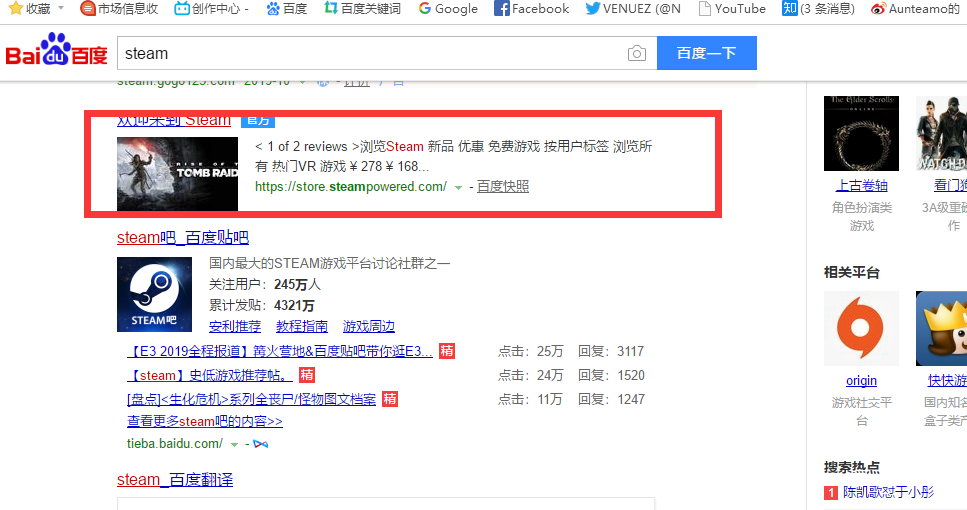Open the YouTube bookmark
The width and height of the screenshot is (967, 510).
pyautogui.click(x=732, y=9)
